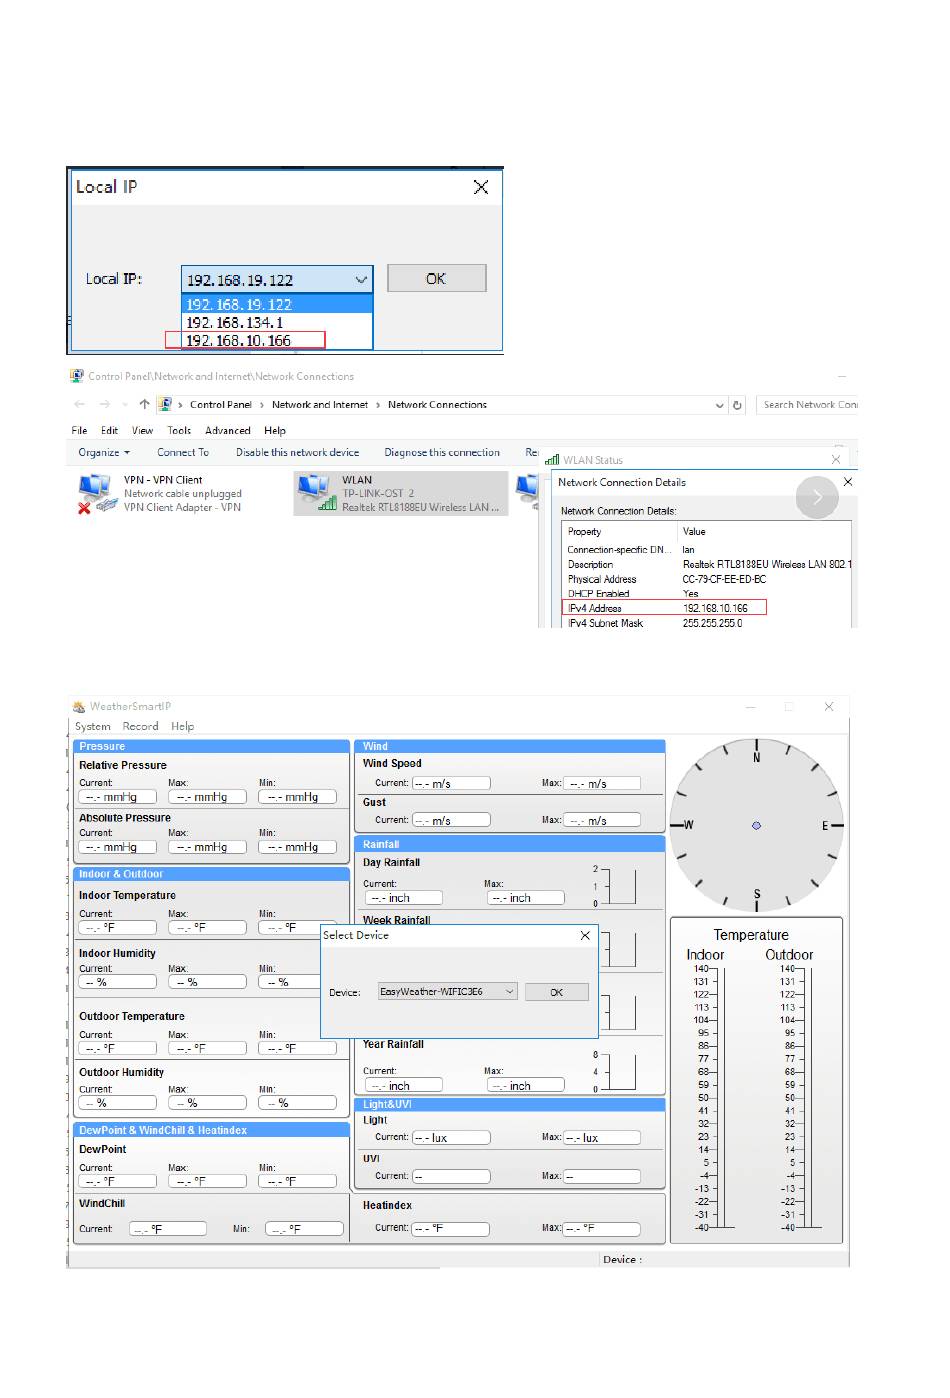Click the Back arrow in Network Connections
Viewport: 950px width, 1398px height.
tap(80, 404)
